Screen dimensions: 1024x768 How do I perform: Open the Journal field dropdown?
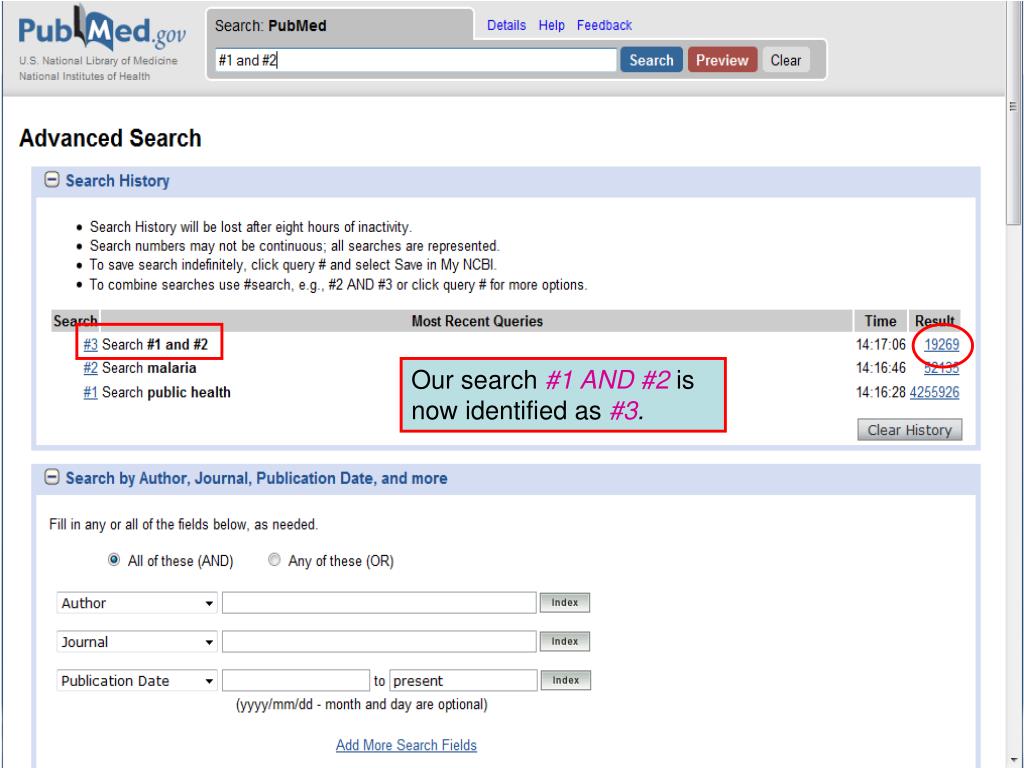137,642
